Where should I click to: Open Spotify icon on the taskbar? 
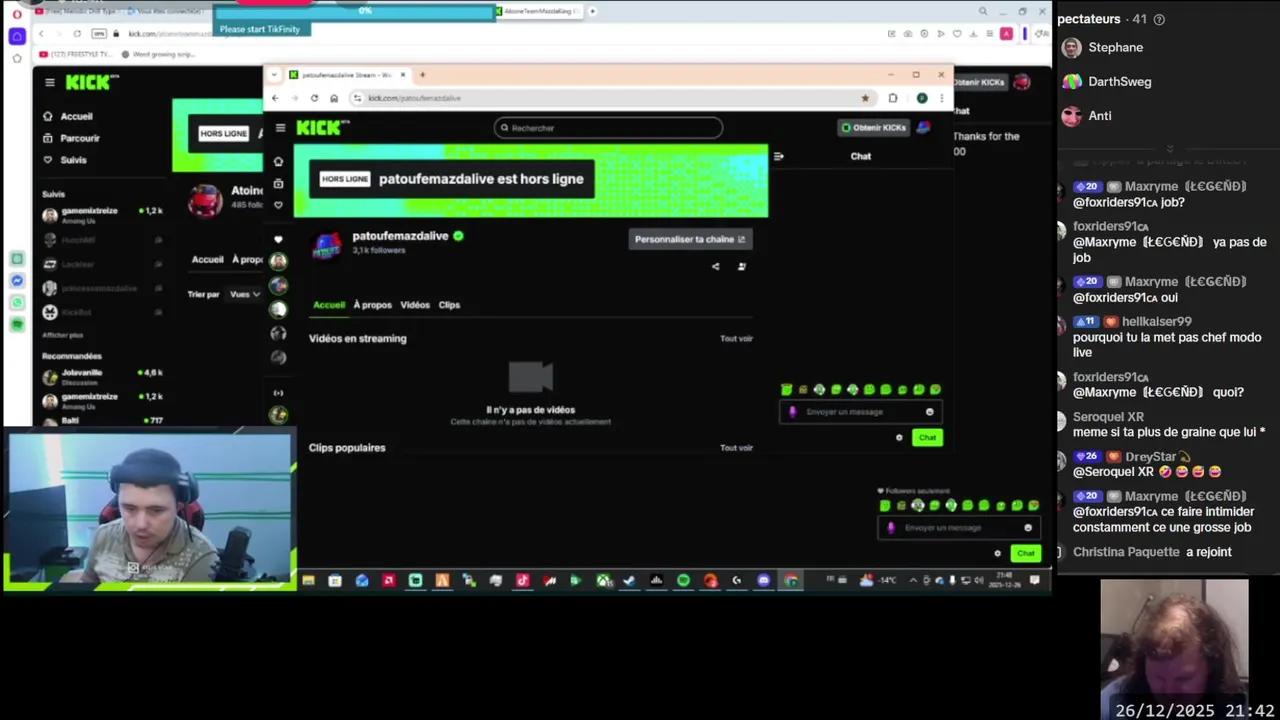point(683,581)
